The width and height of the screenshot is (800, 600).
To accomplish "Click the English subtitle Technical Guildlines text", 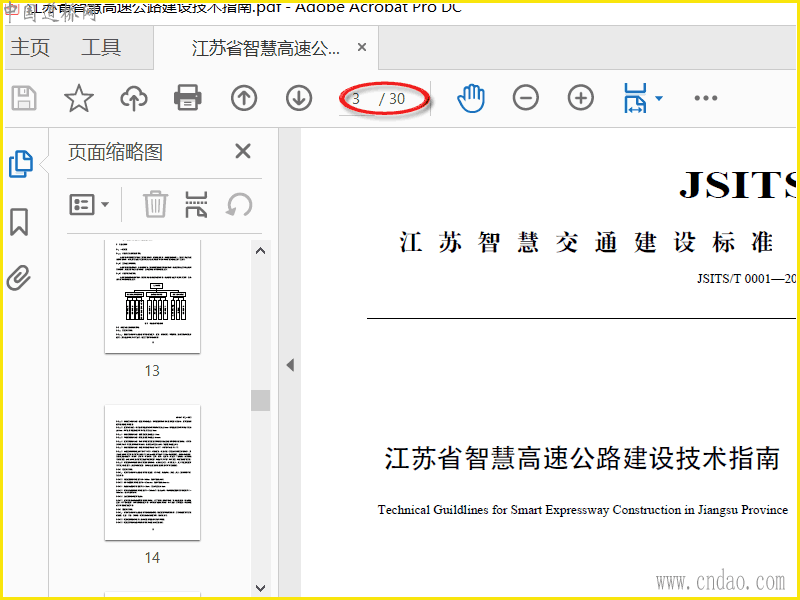I will [583, 510].
